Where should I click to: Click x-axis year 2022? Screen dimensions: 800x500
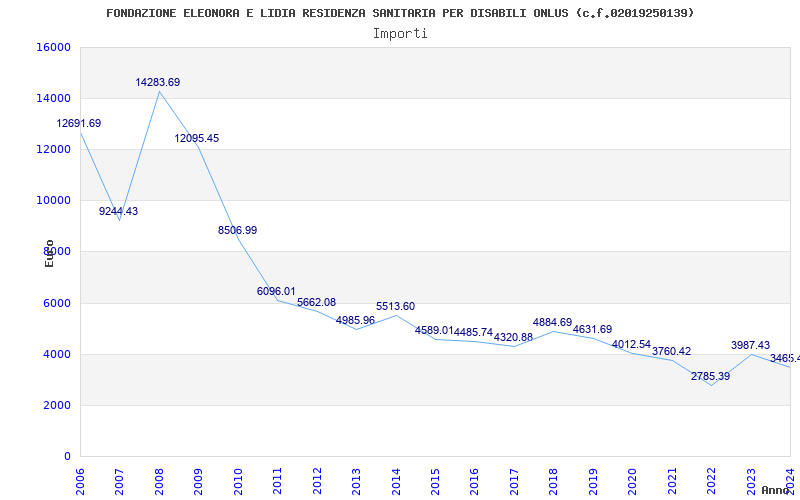(x=712, y=482)
